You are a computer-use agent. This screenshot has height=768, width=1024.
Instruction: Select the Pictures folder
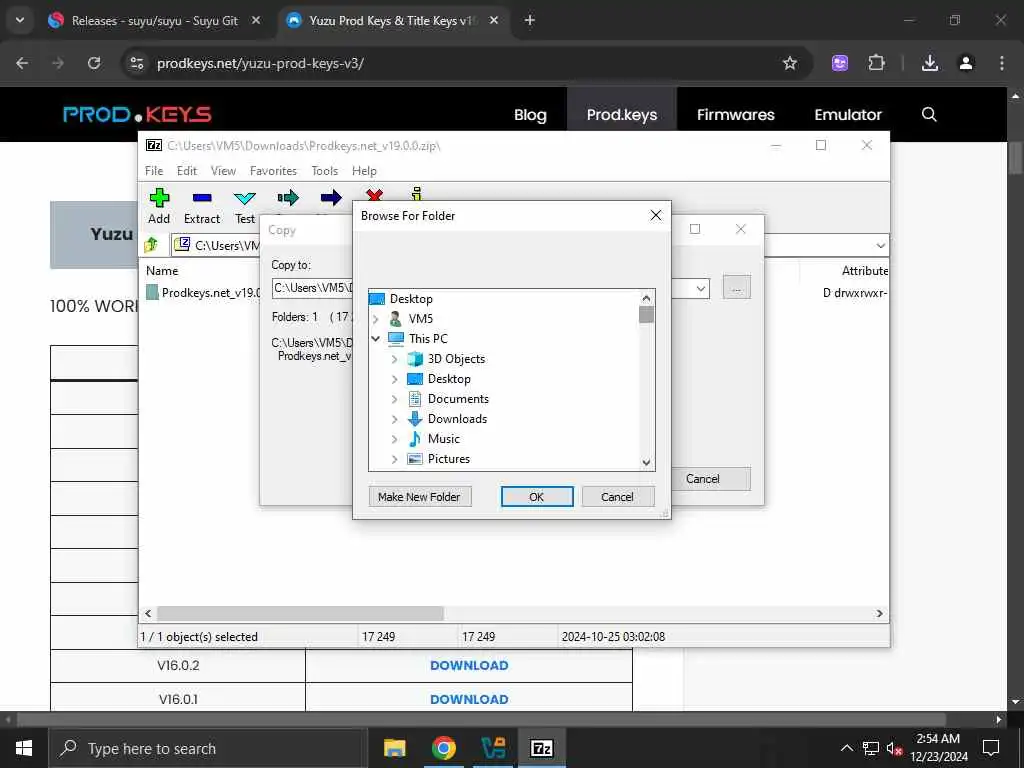point(449,458)
